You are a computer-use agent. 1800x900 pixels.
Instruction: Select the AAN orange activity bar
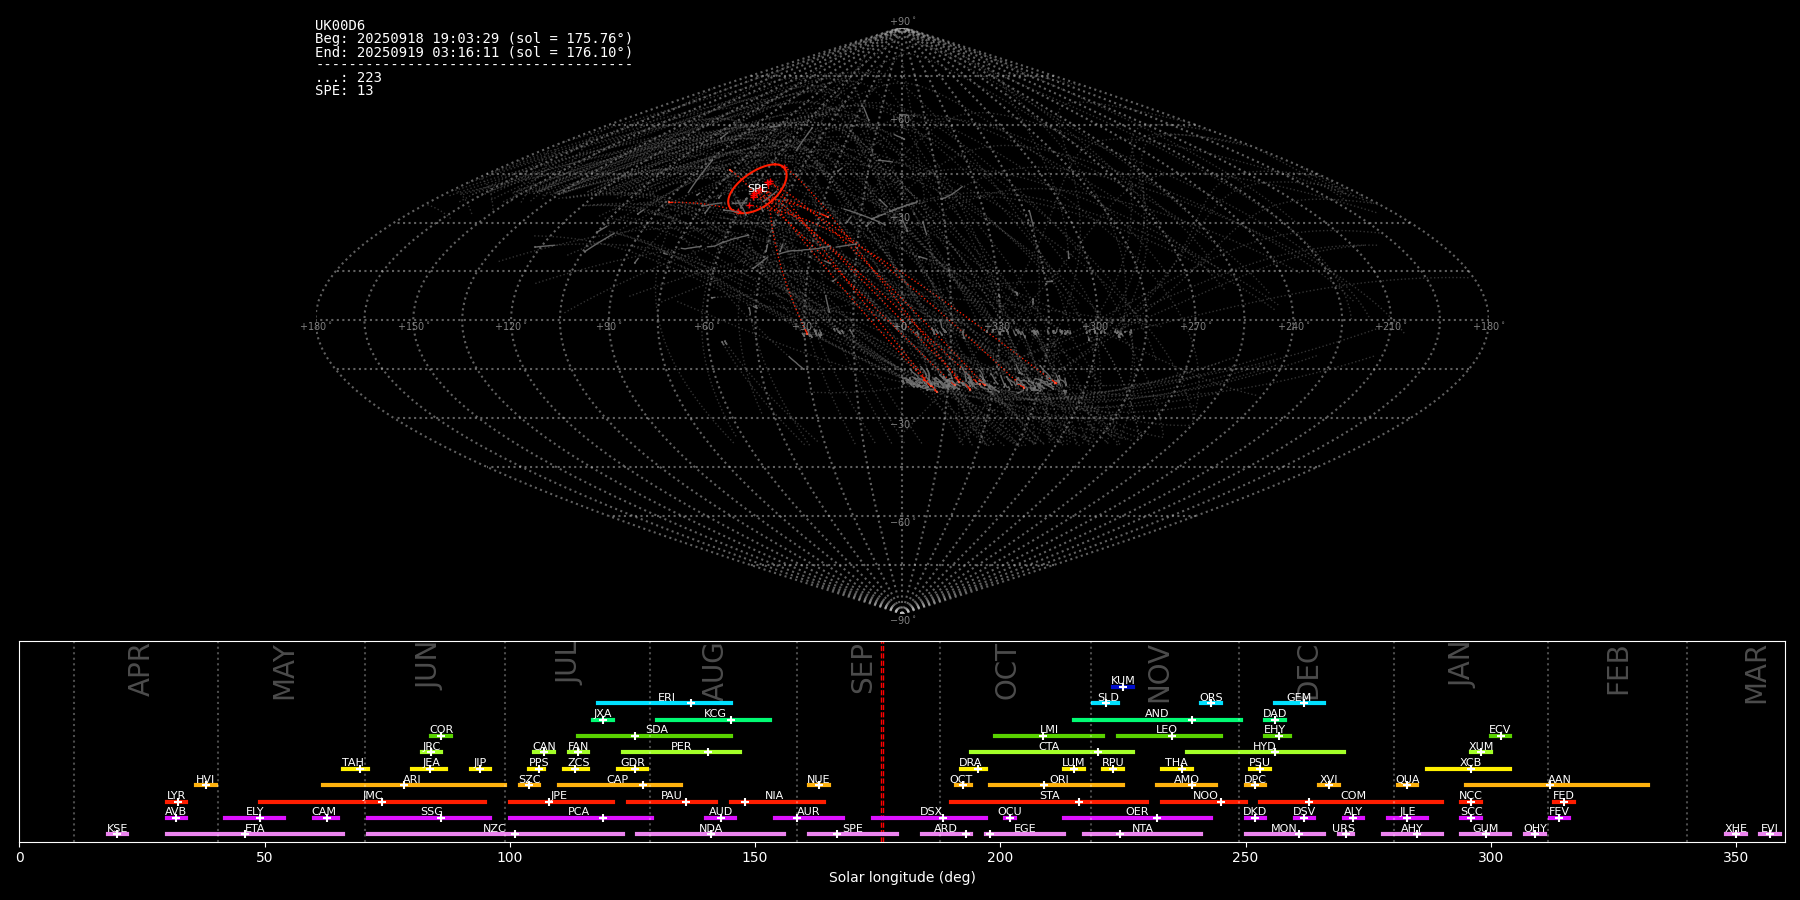(x=1557, y=785)
